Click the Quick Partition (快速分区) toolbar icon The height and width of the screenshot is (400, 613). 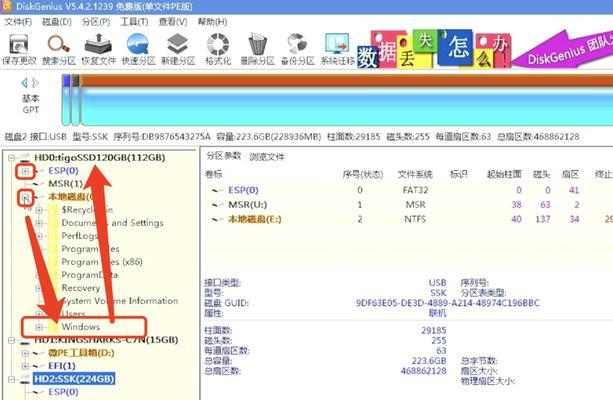coord(138,49)
